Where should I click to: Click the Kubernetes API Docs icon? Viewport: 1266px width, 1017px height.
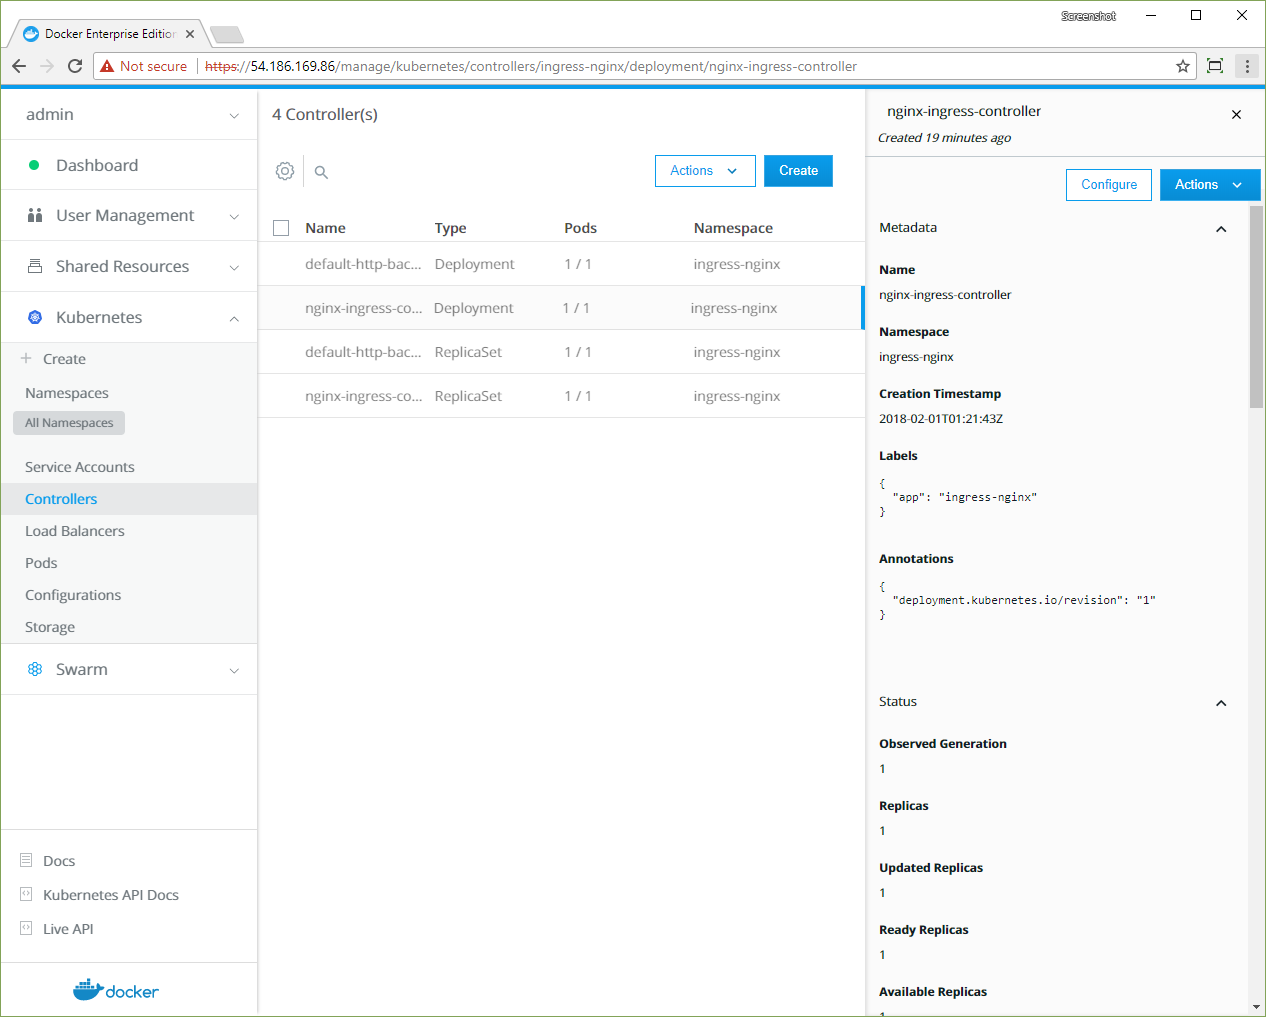[x=26, y=894]
